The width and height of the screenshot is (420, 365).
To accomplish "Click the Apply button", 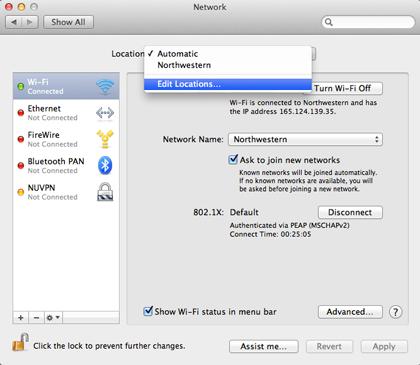I will (x=384, y=346).
